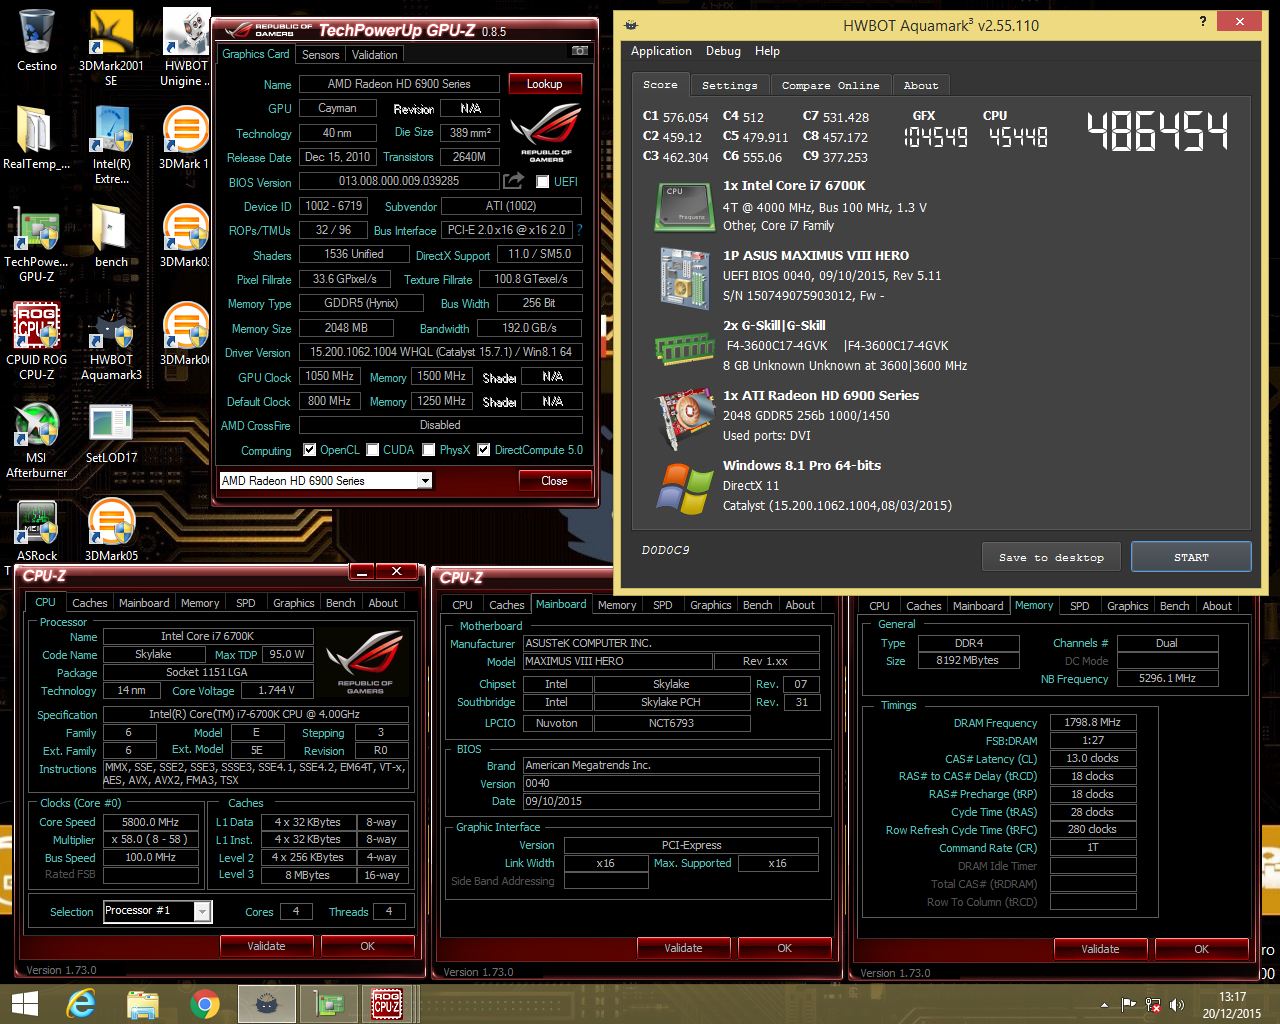Toggle the DirectCompute 5.0 checkbox
The width and height of the screenshot is (1280, 1024).
tap(484, 450)
